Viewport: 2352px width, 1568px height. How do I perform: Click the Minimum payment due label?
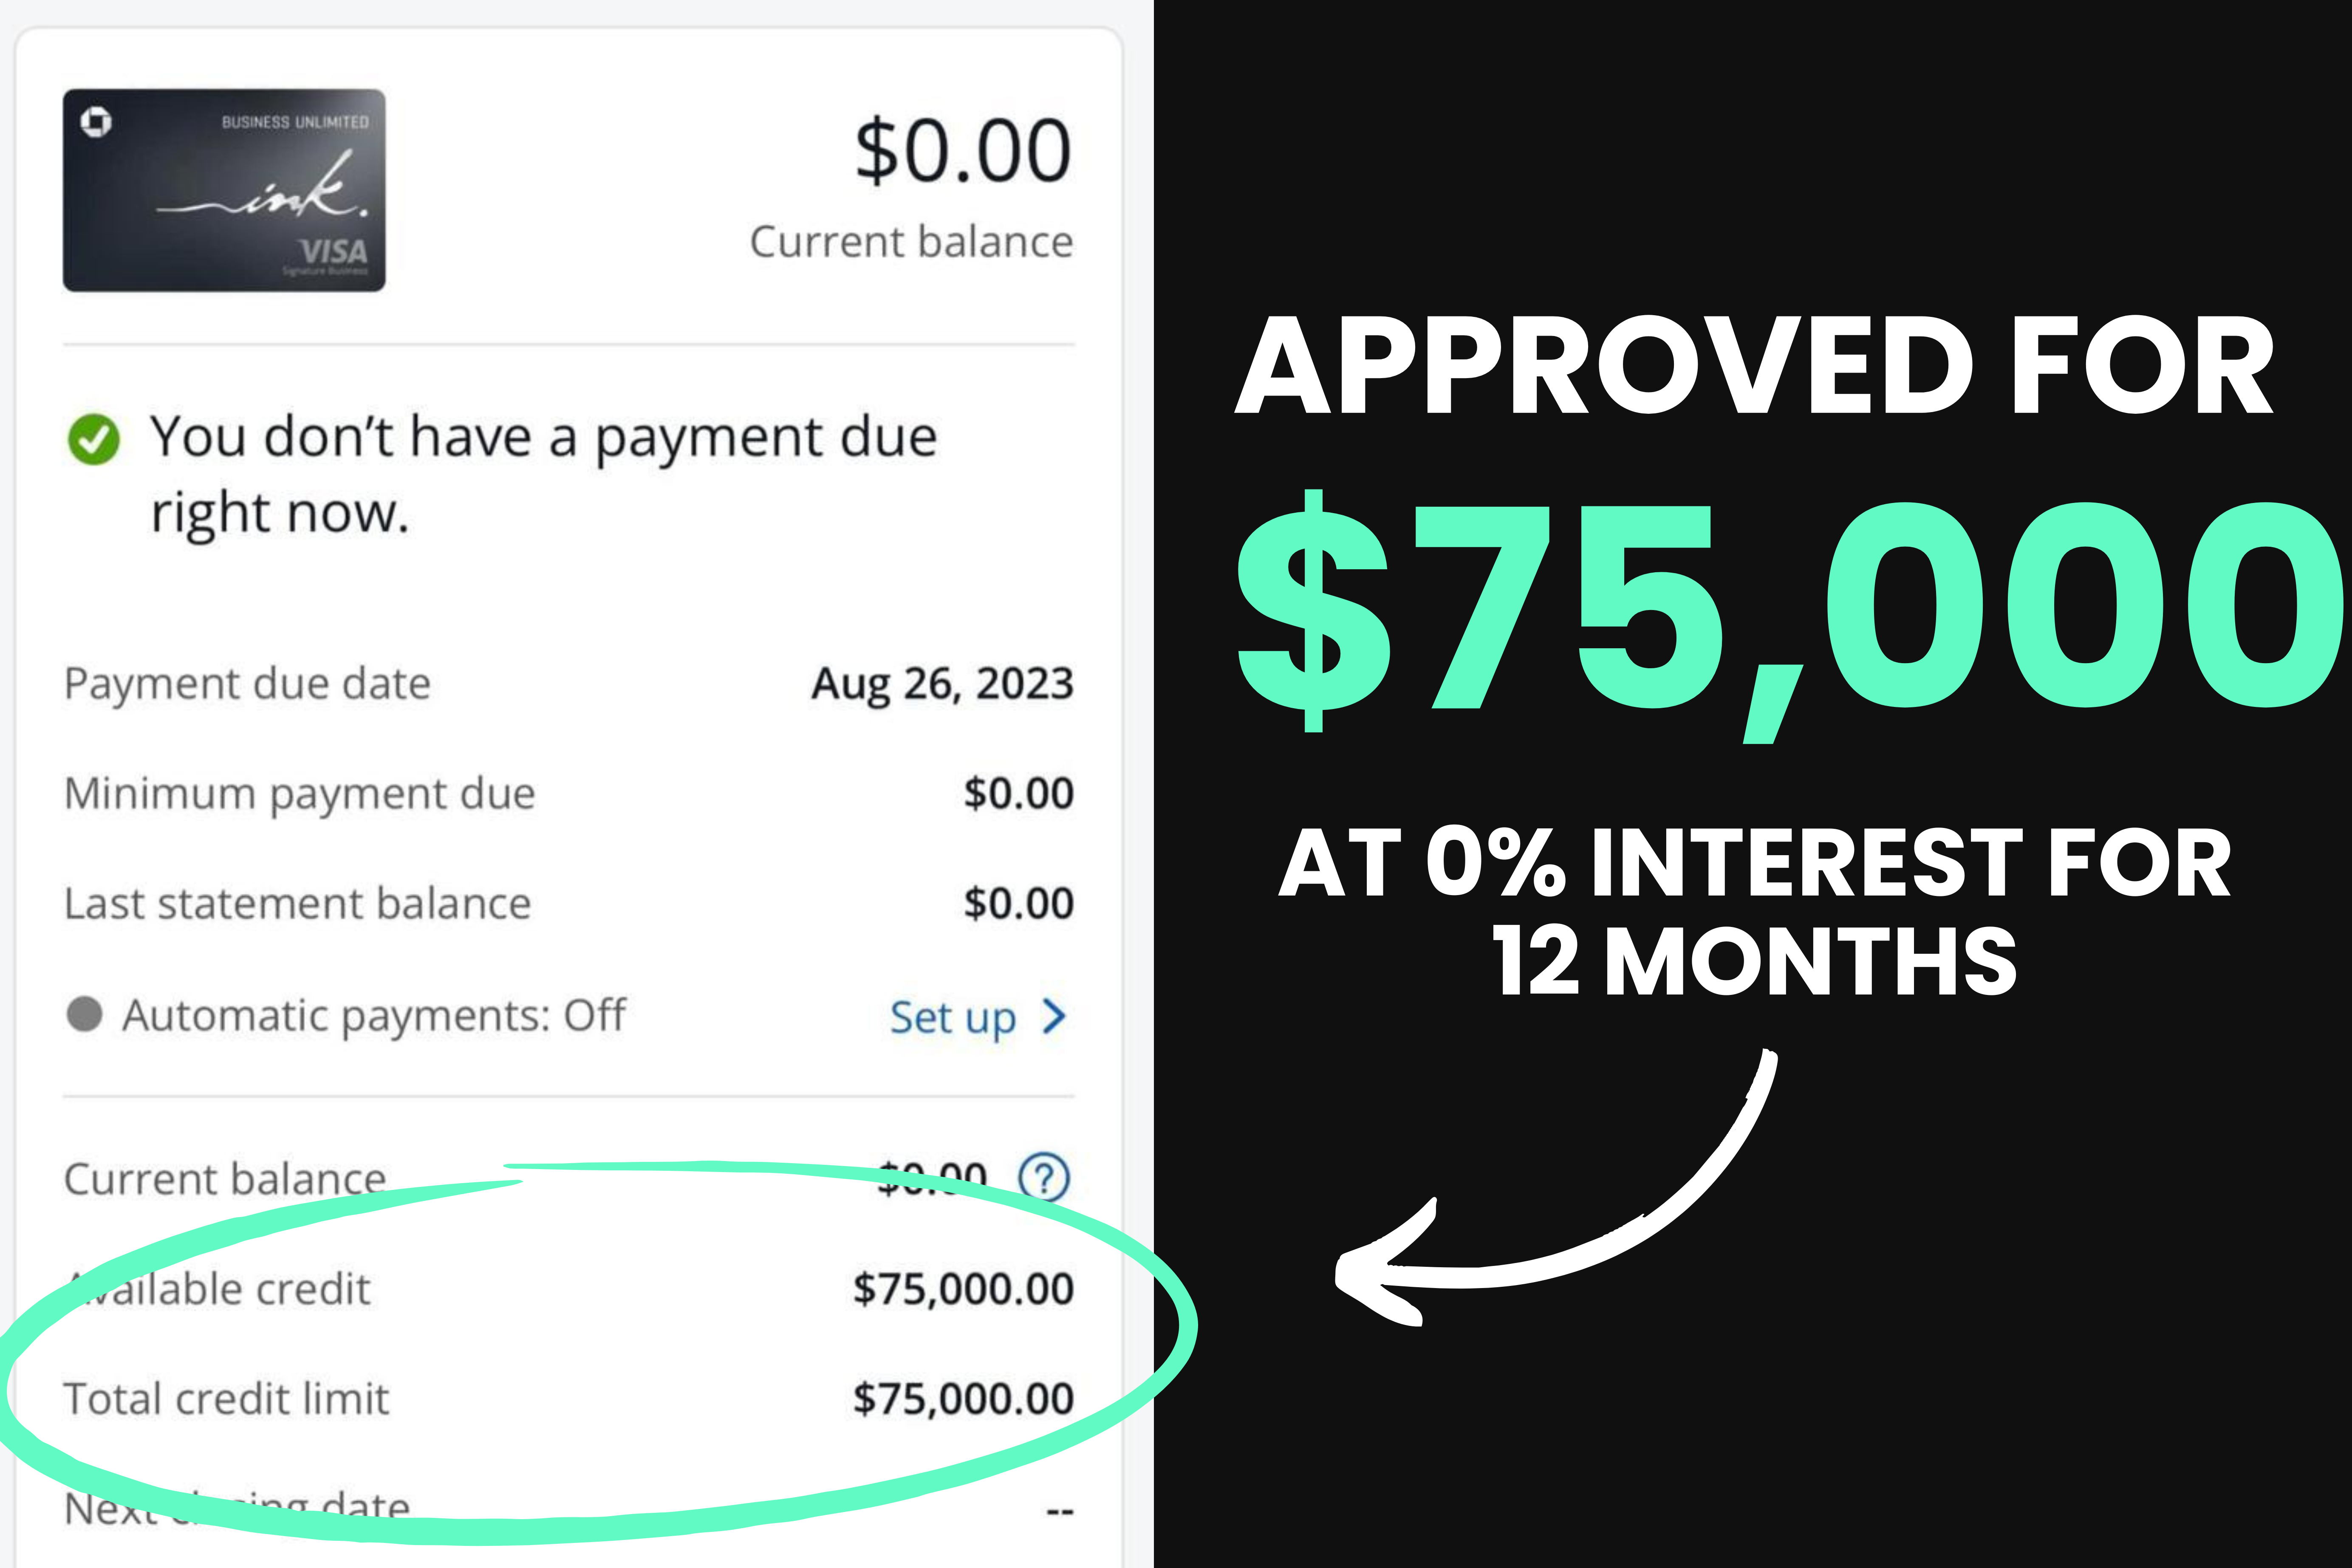(300, 794)
